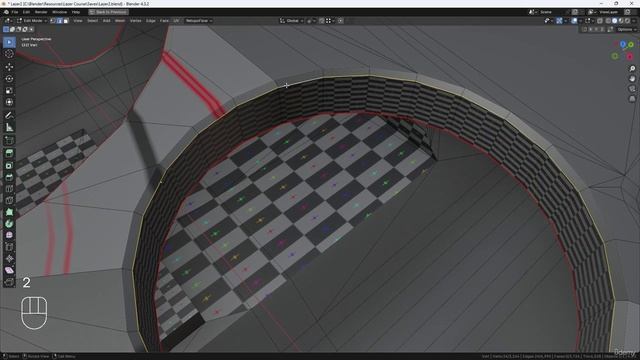This screenshot has width=640, height=360.
Task: Select the Knife tool
Action: [x=9, y=200]
